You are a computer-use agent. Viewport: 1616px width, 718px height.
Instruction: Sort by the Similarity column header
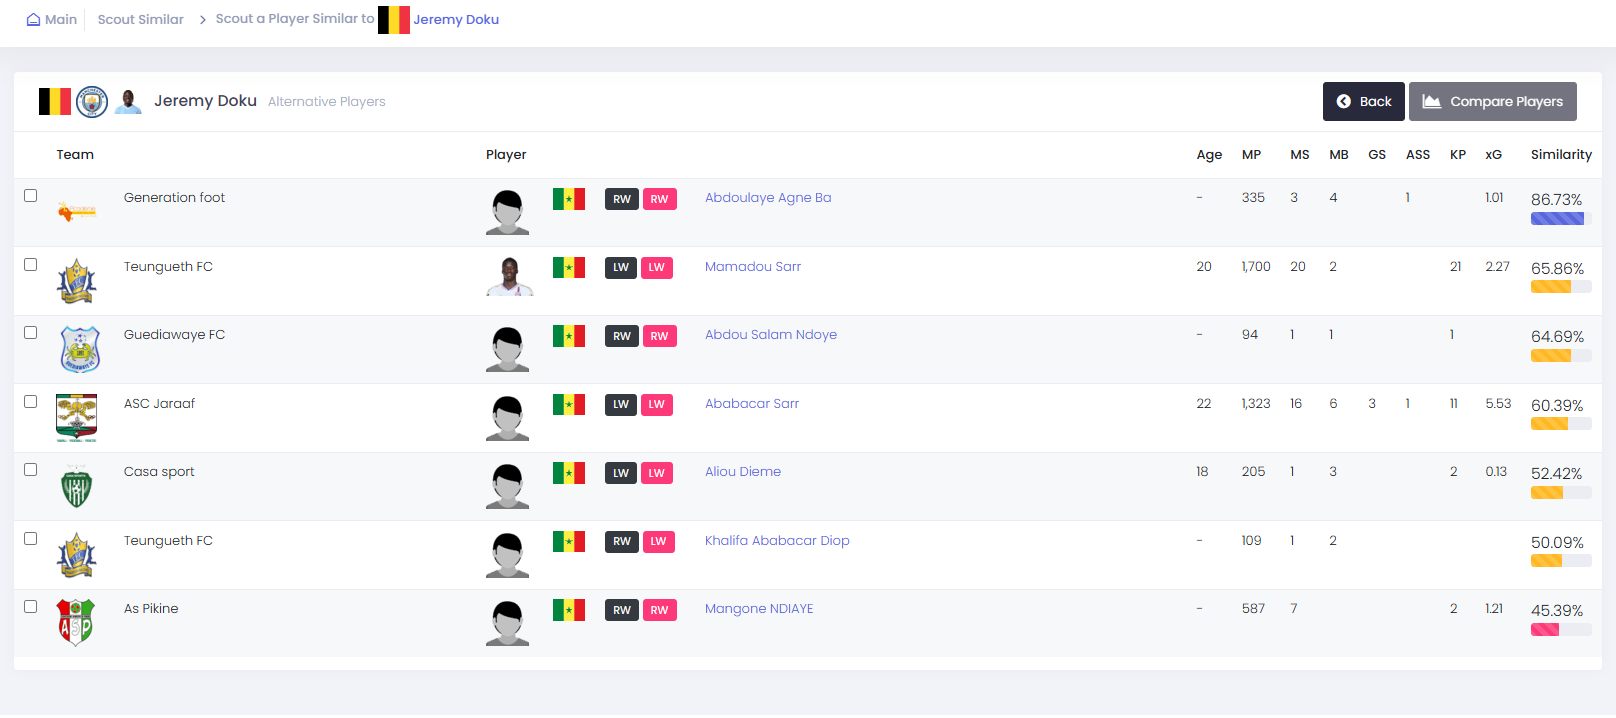(1561, 154)
